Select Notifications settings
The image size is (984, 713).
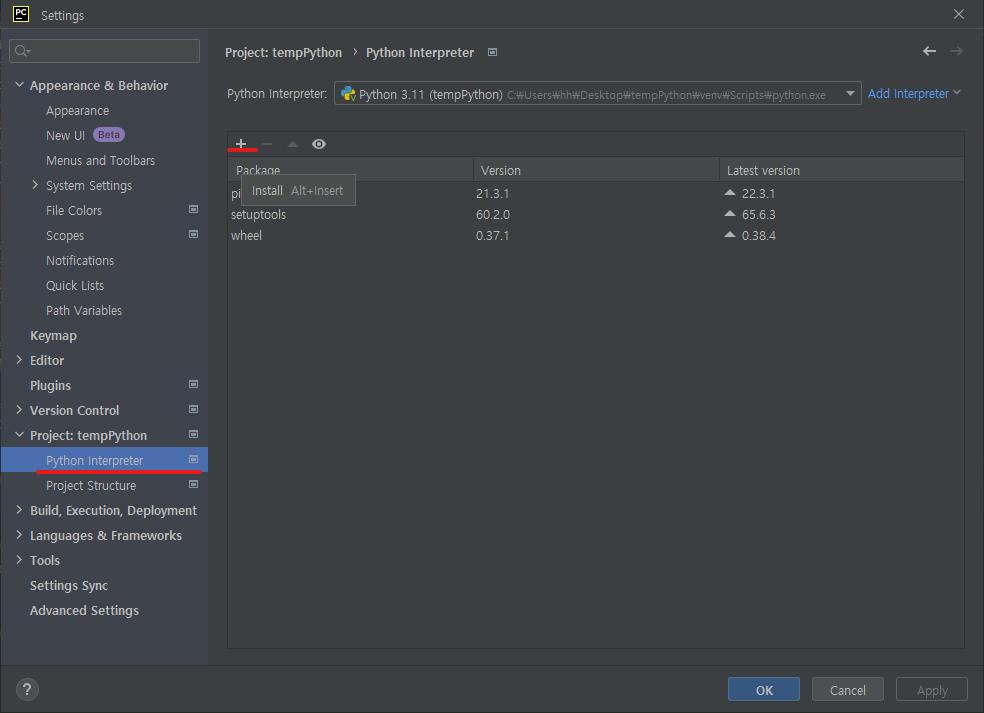coord(80,260)
